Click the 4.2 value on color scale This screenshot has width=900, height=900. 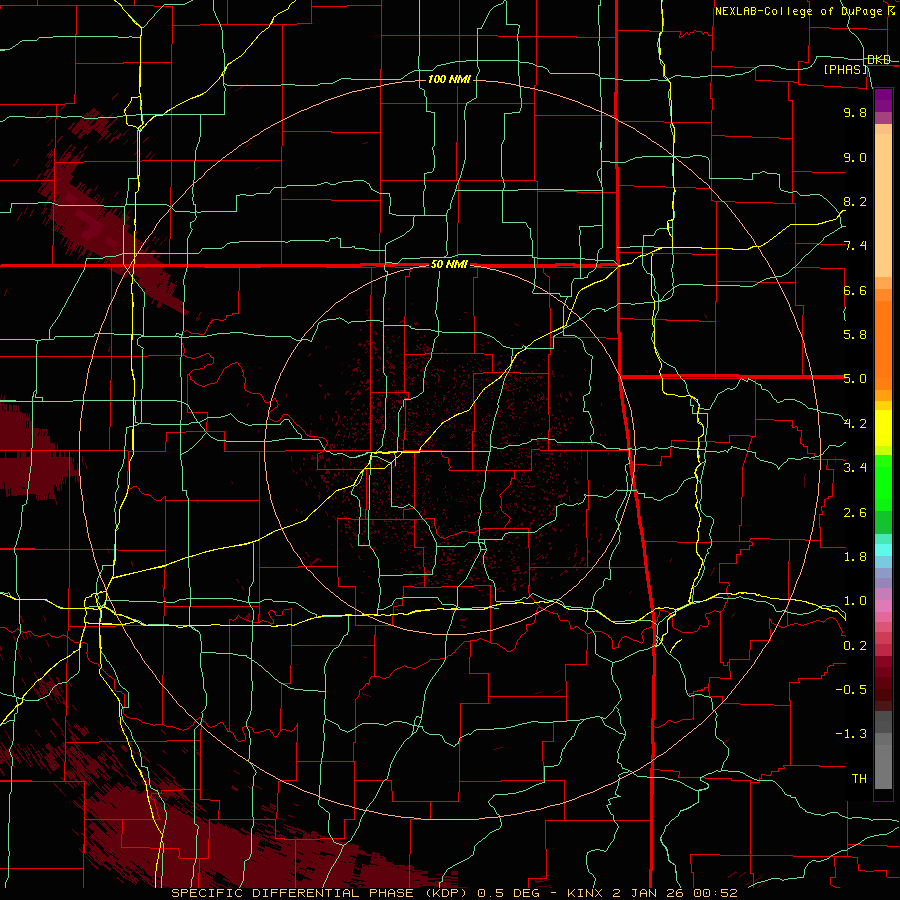855,424
